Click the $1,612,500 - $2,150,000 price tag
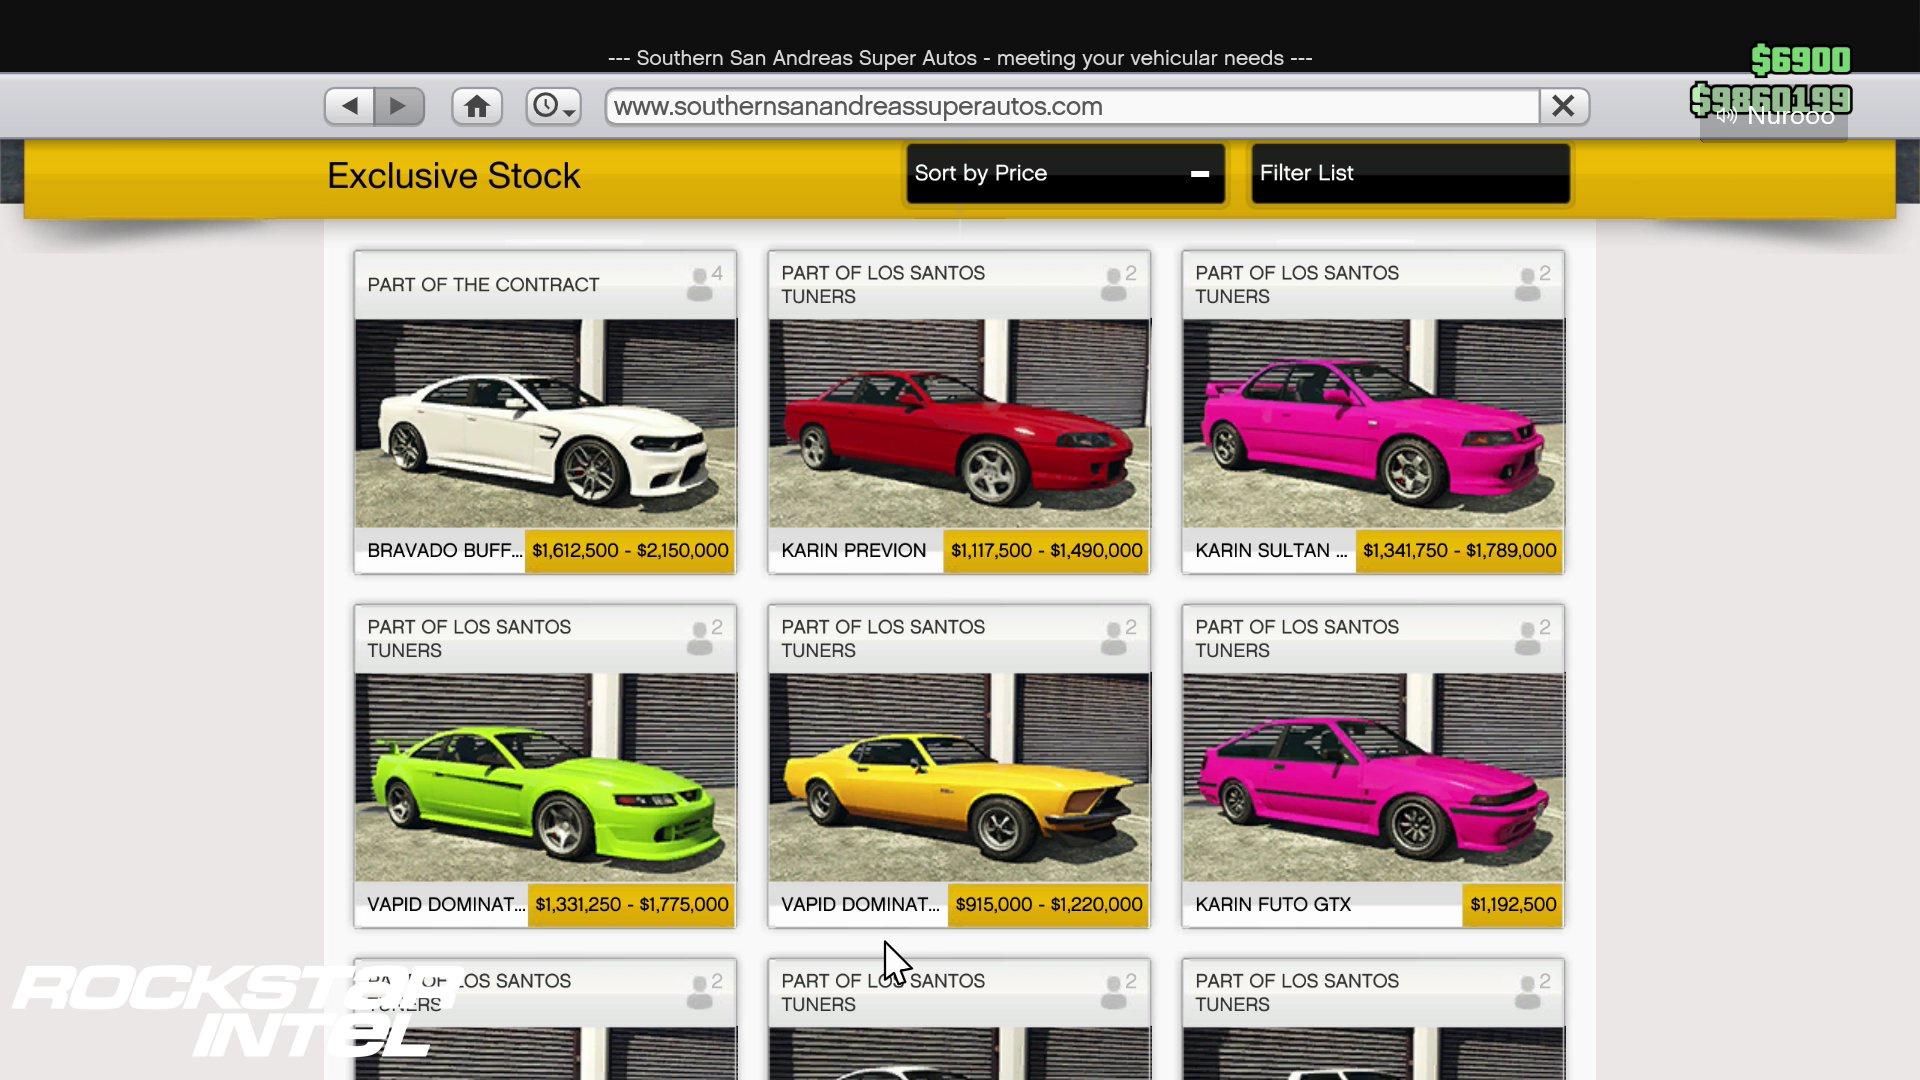Screen dimensions: 1920x1080 click(630, 550)
